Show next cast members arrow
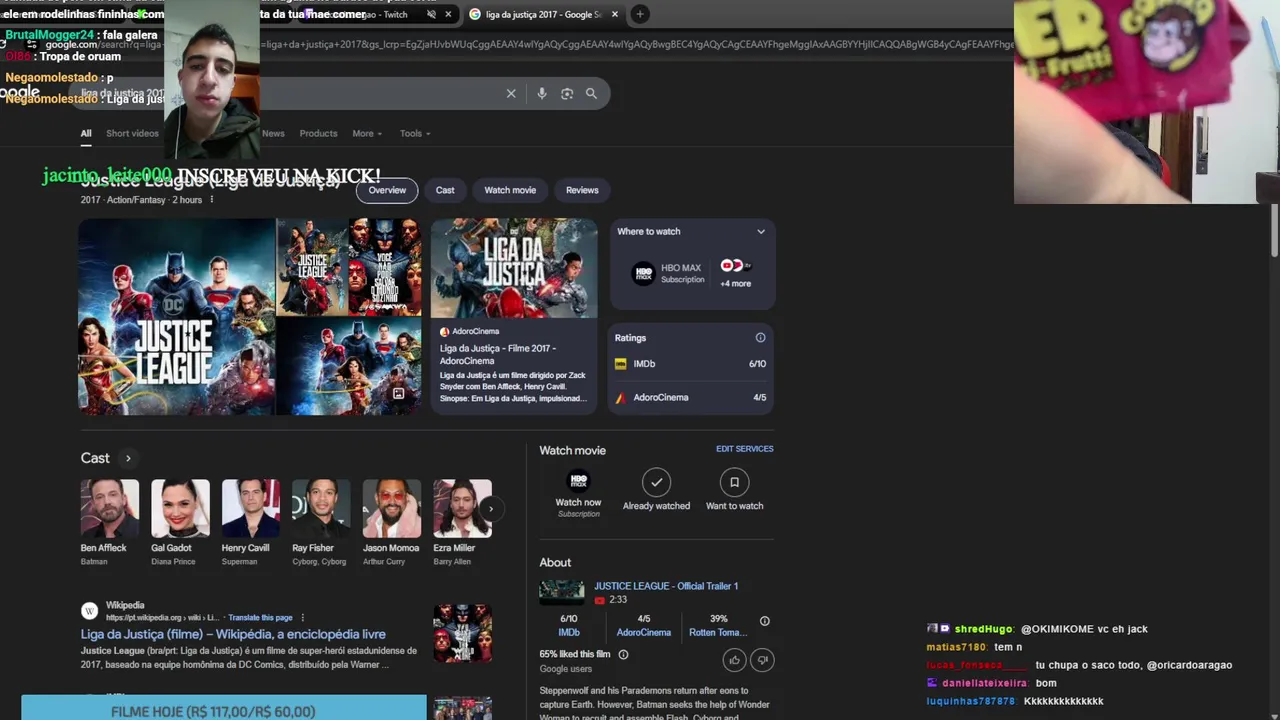The height and width of the screenshot is (720, 1280). [x=490, y=509]
